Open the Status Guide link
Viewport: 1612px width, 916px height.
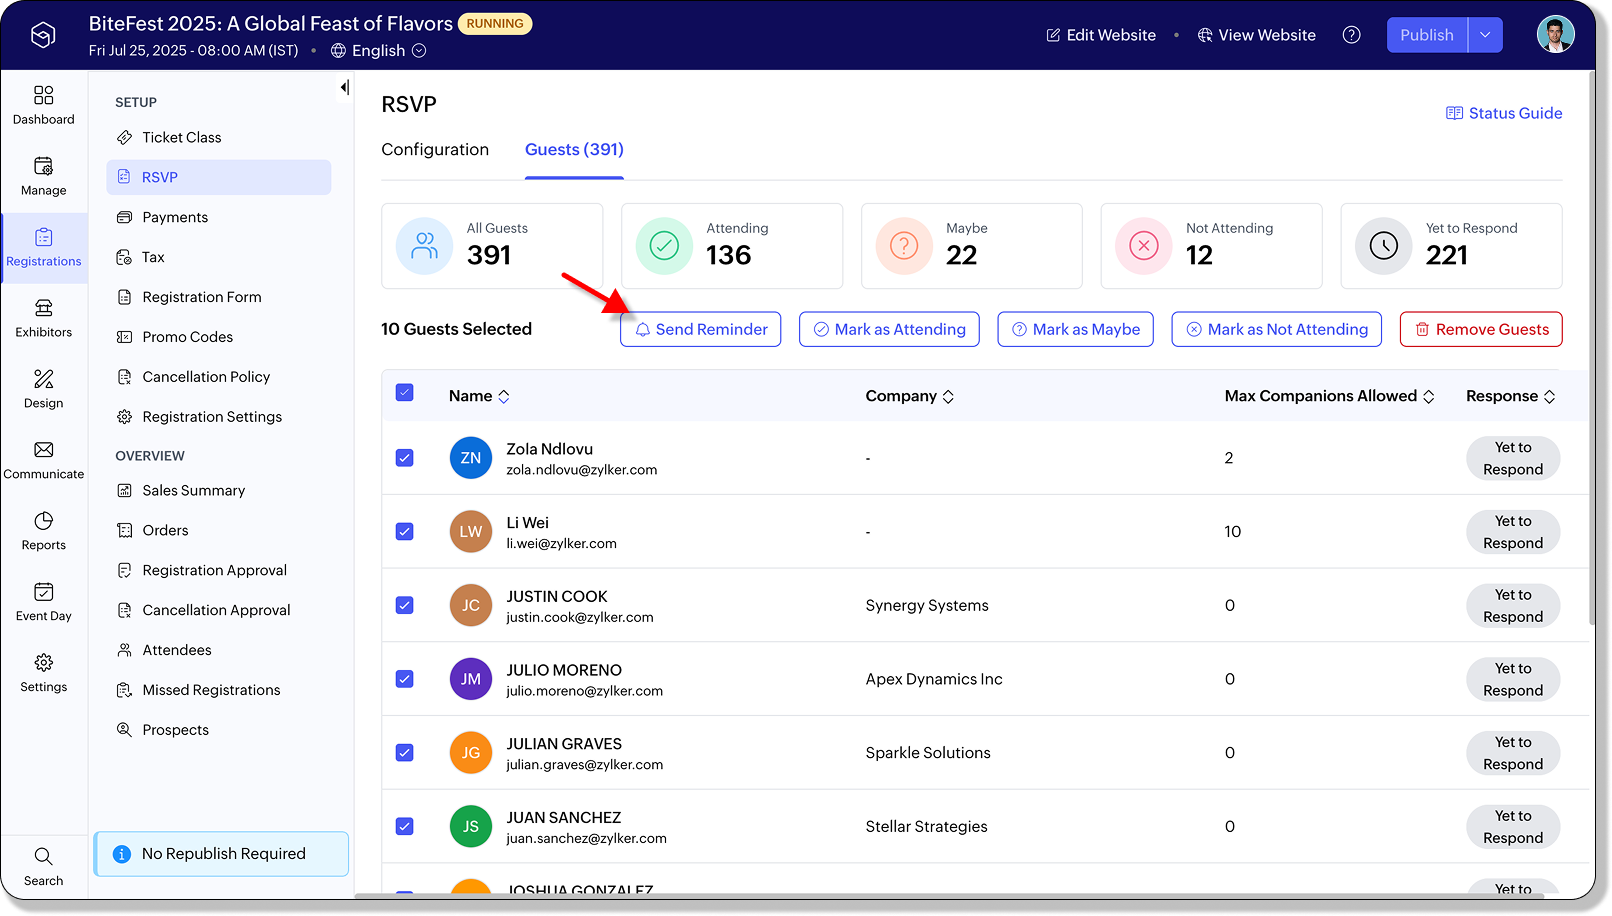point(1504,113)
